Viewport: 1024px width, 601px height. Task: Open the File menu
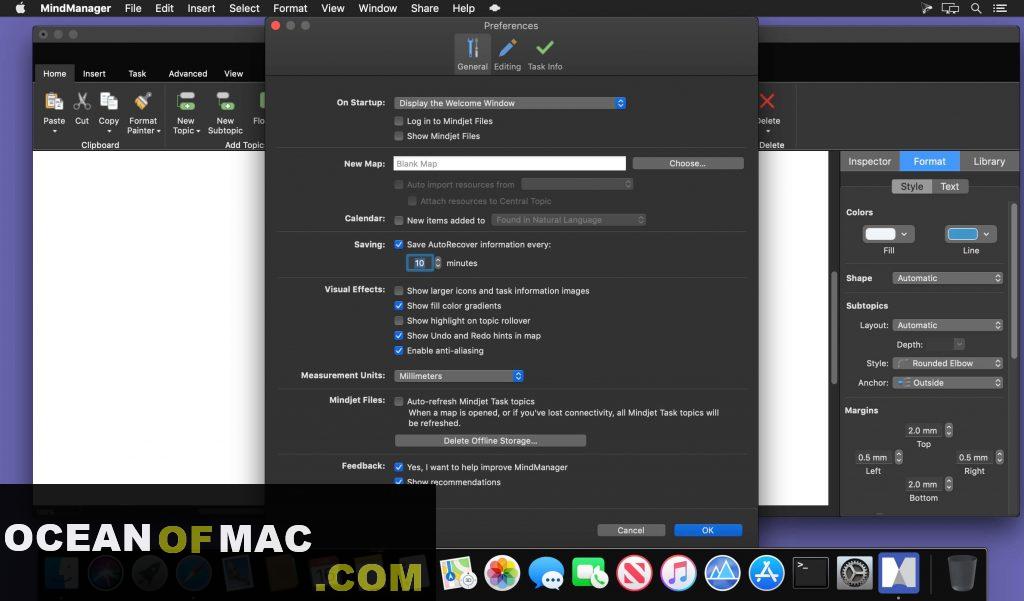tap(133, 8)
